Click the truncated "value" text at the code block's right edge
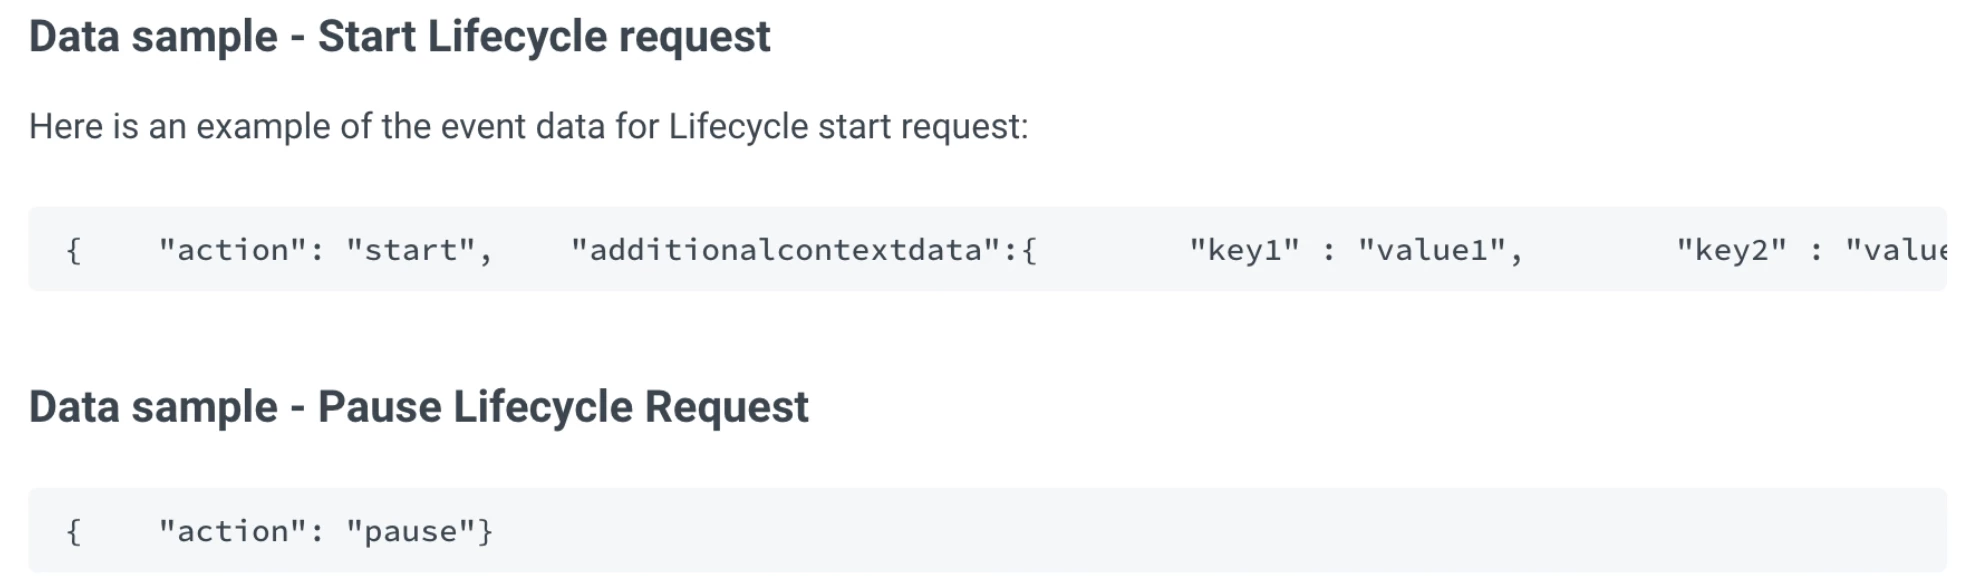 pos(1896,250)
